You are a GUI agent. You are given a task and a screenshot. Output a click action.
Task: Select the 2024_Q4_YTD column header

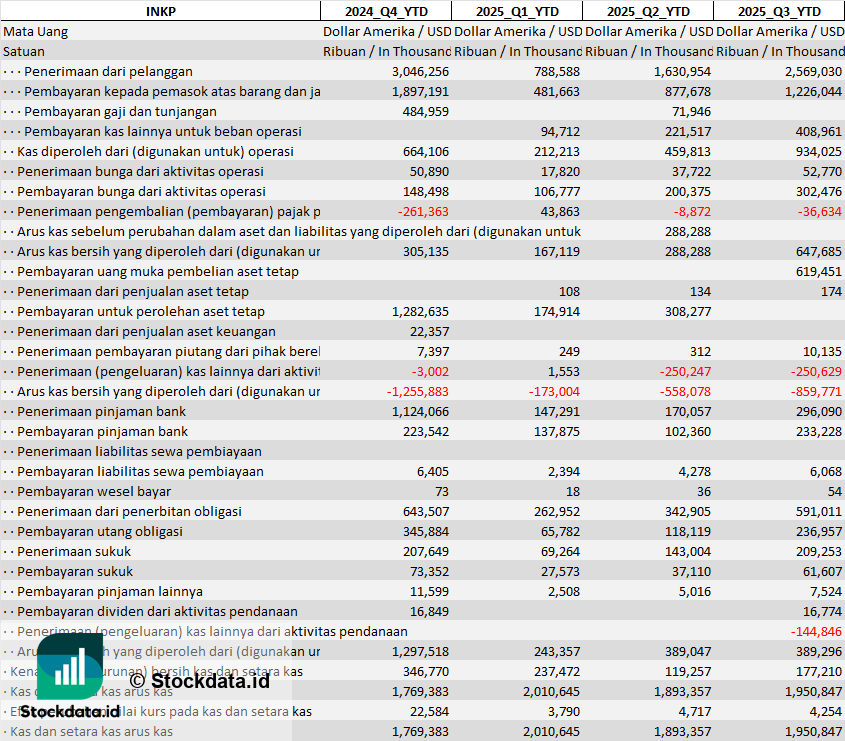click(386, 11)
